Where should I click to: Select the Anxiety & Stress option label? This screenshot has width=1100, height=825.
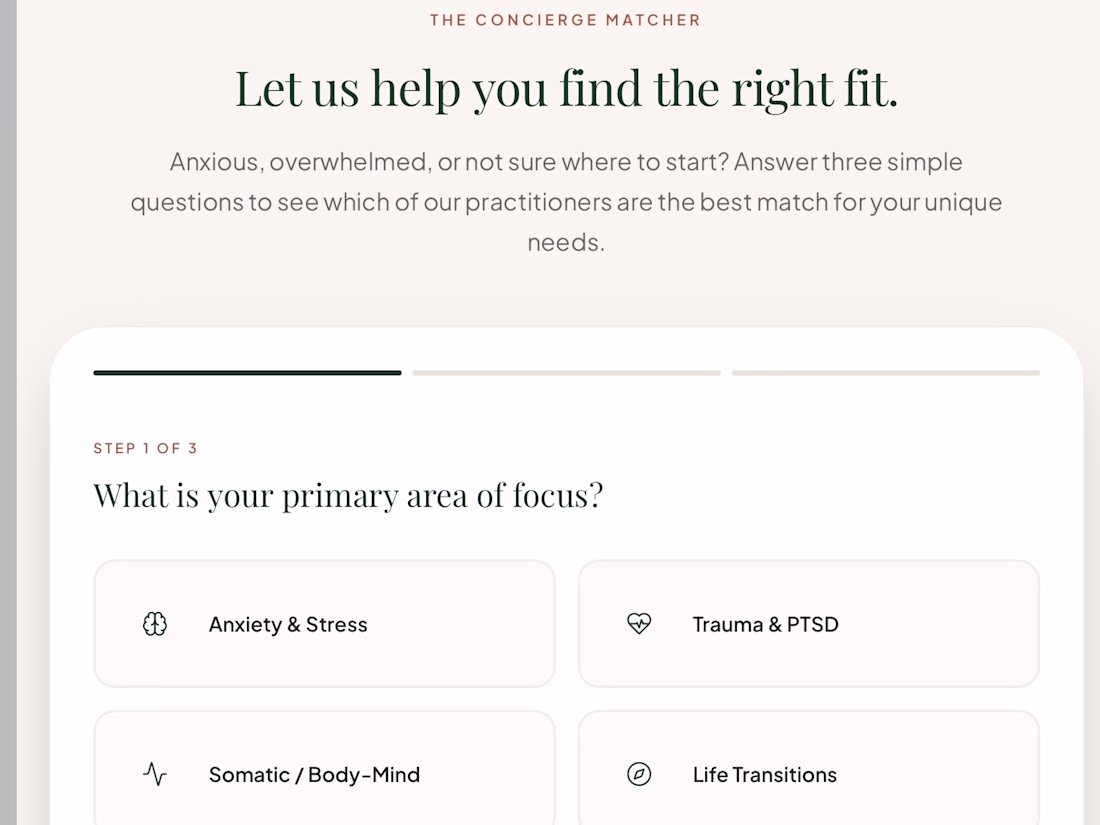point(288,624)
